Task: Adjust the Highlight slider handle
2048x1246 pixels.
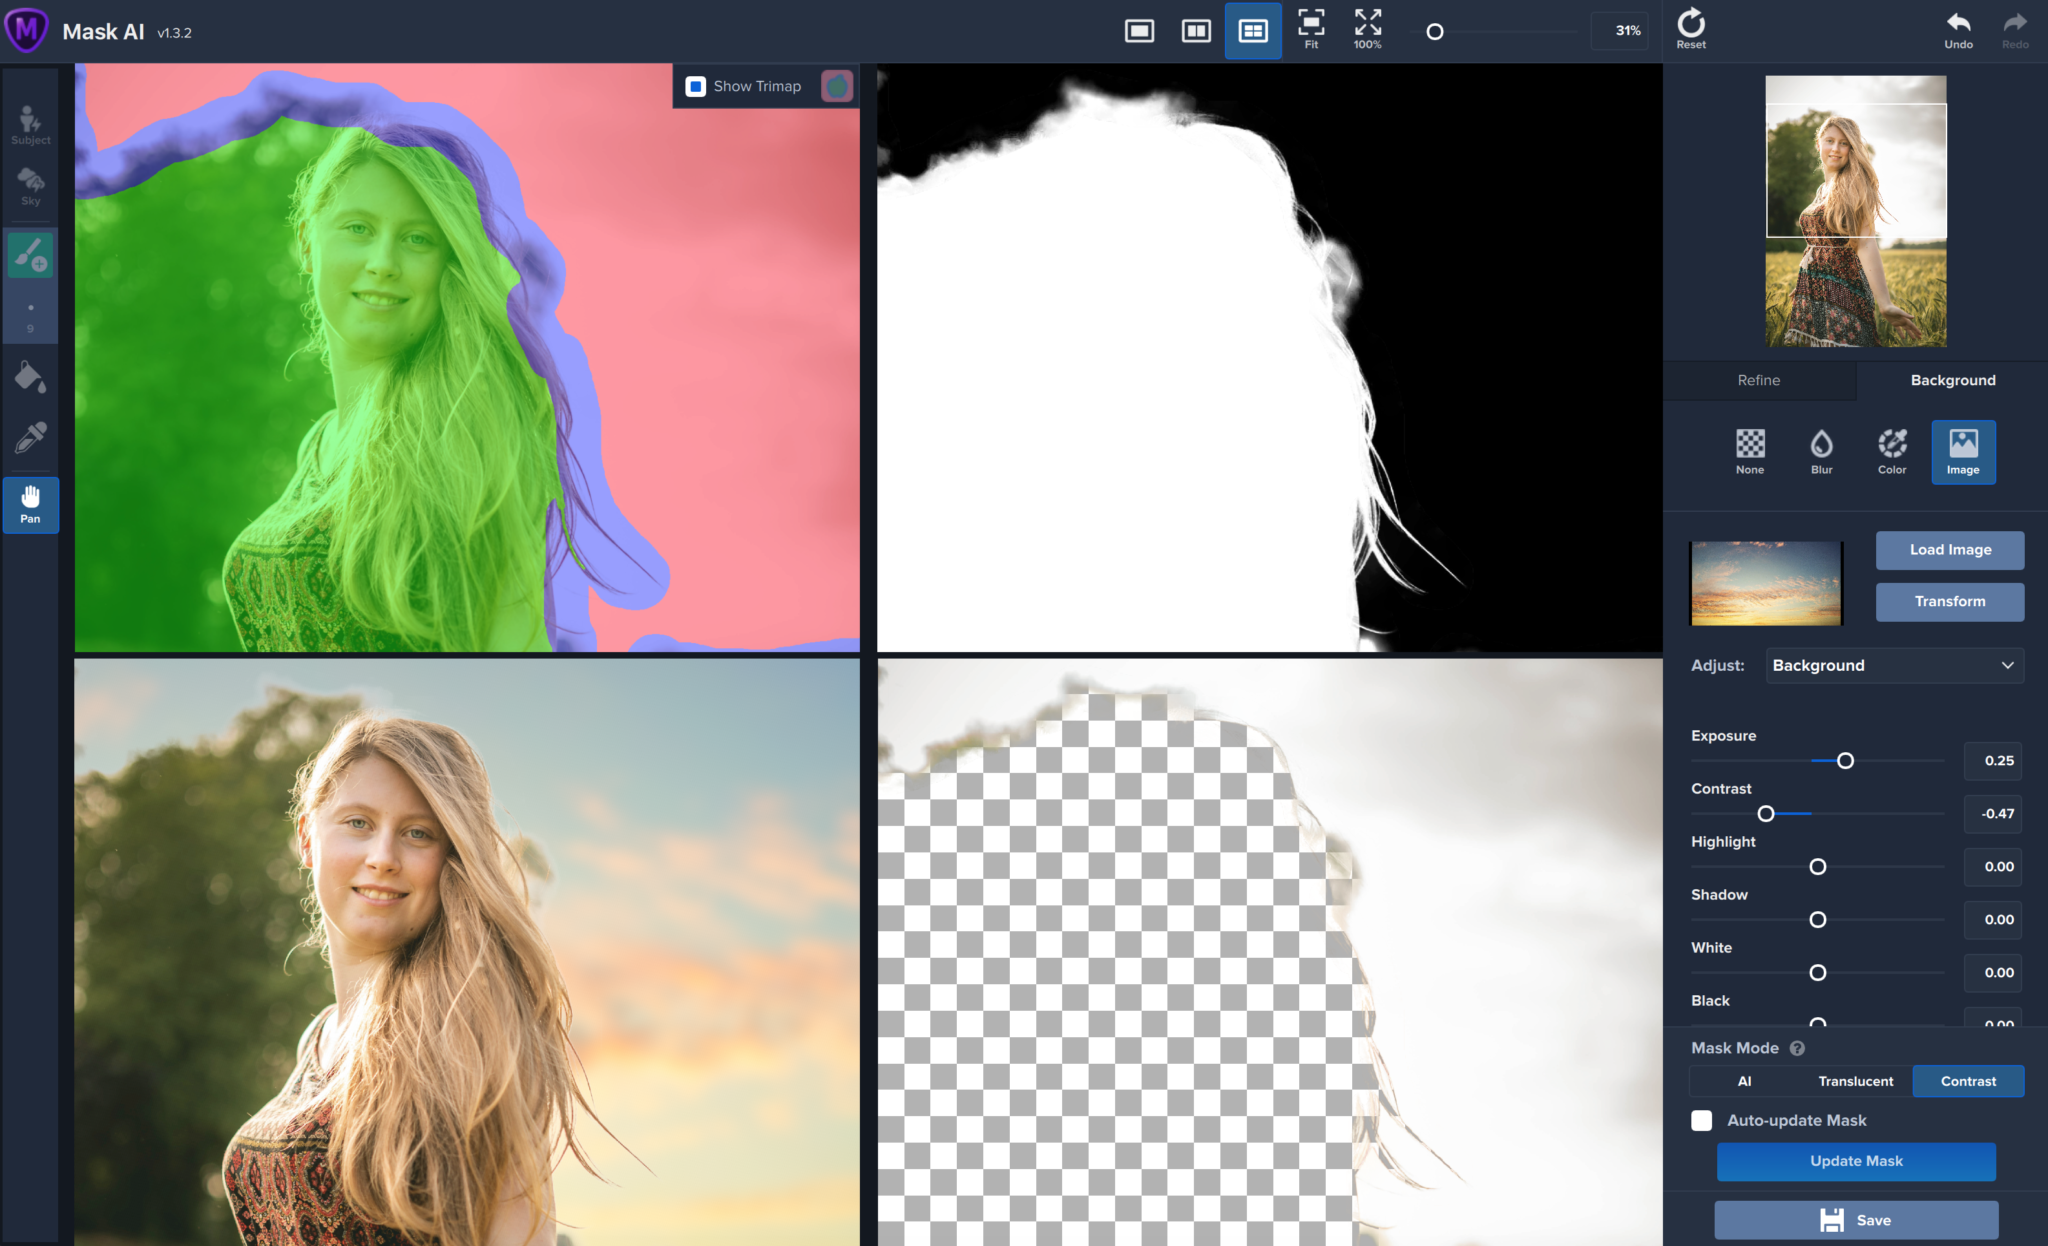Action: [x=1818, y=867]
